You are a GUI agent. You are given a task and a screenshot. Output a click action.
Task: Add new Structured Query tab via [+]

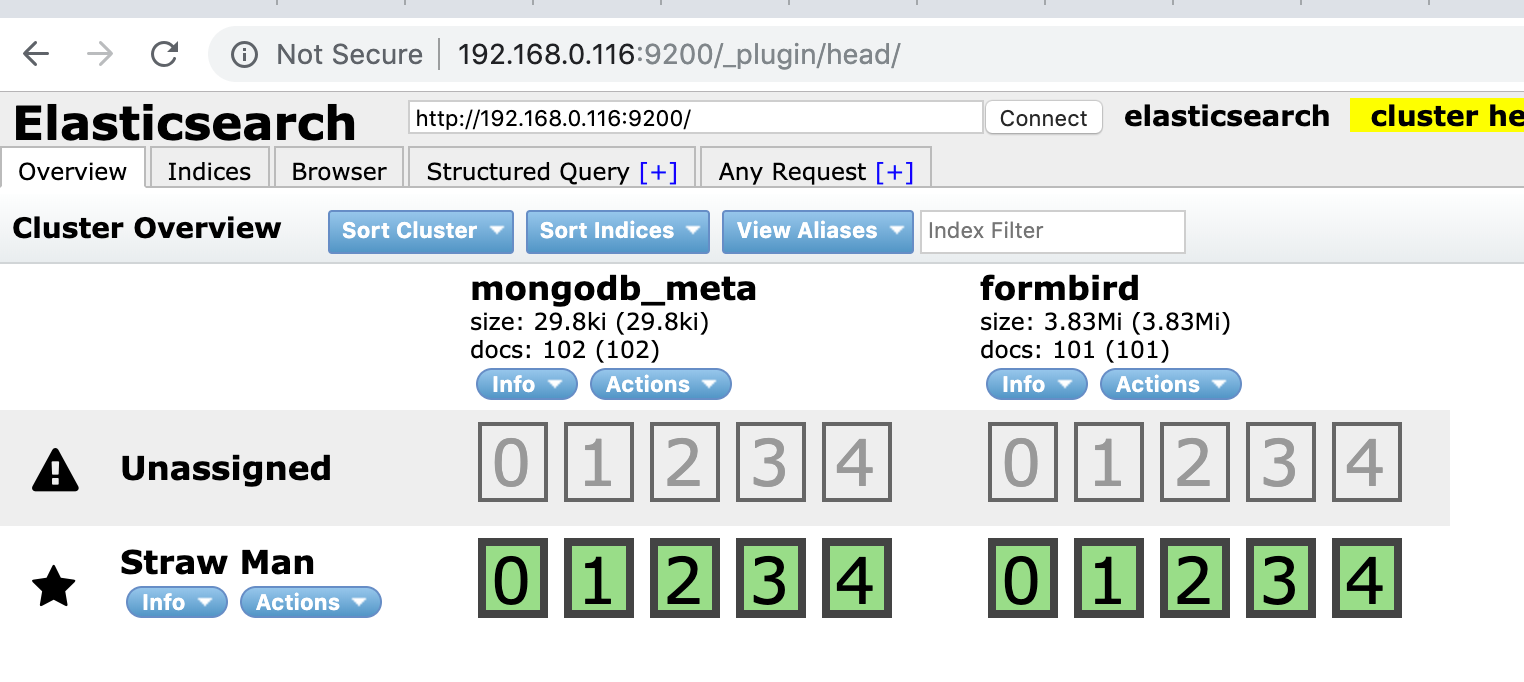(x=658, y=172)
